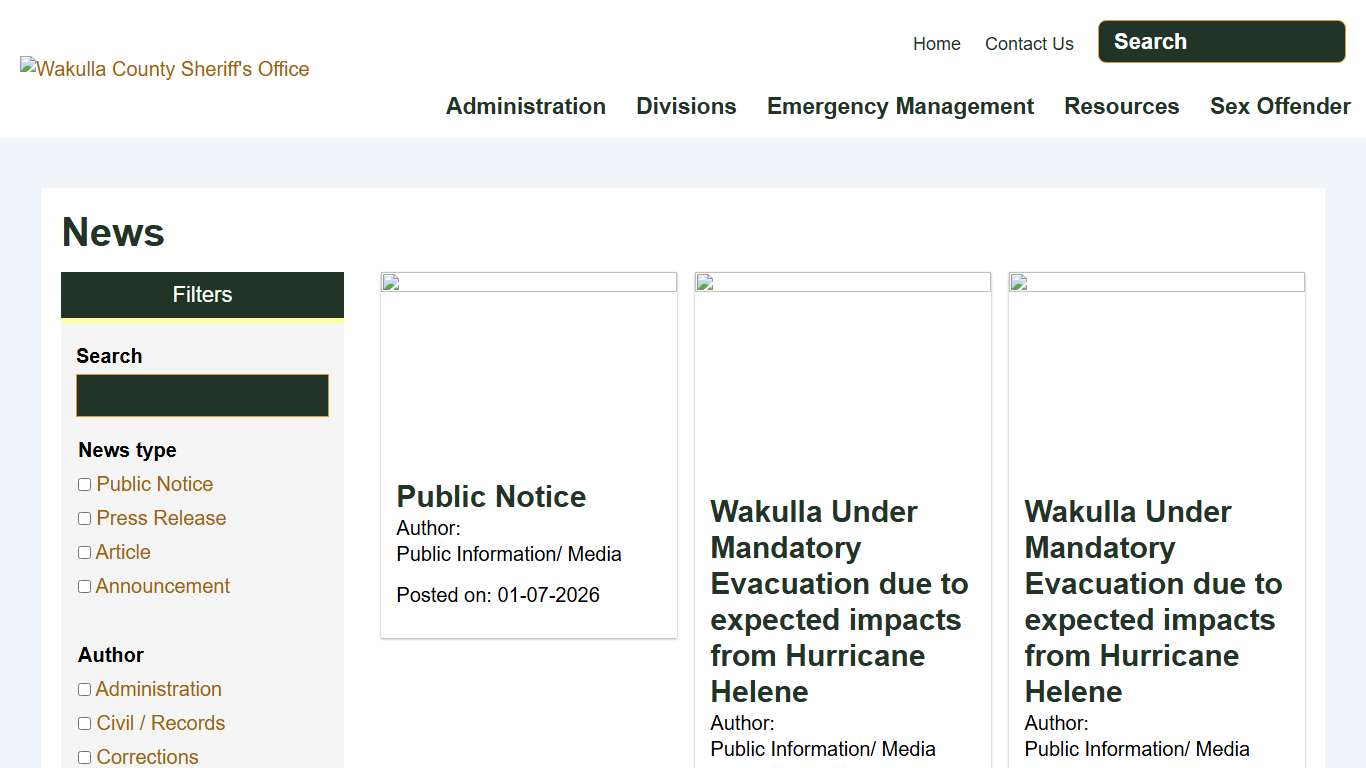Check the Corrections author checkbox
This screenshot has height=768, width=1366.
coord(84,757)
